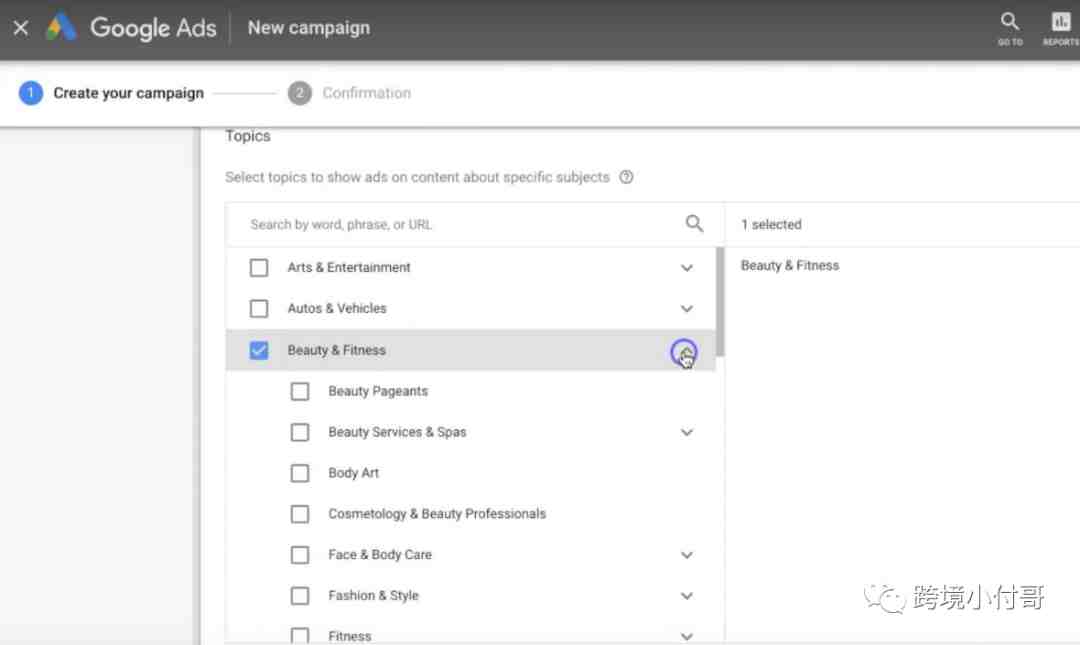Click the topics list vertical scrollbar
1080x645 pixels.
click(720, 302)
